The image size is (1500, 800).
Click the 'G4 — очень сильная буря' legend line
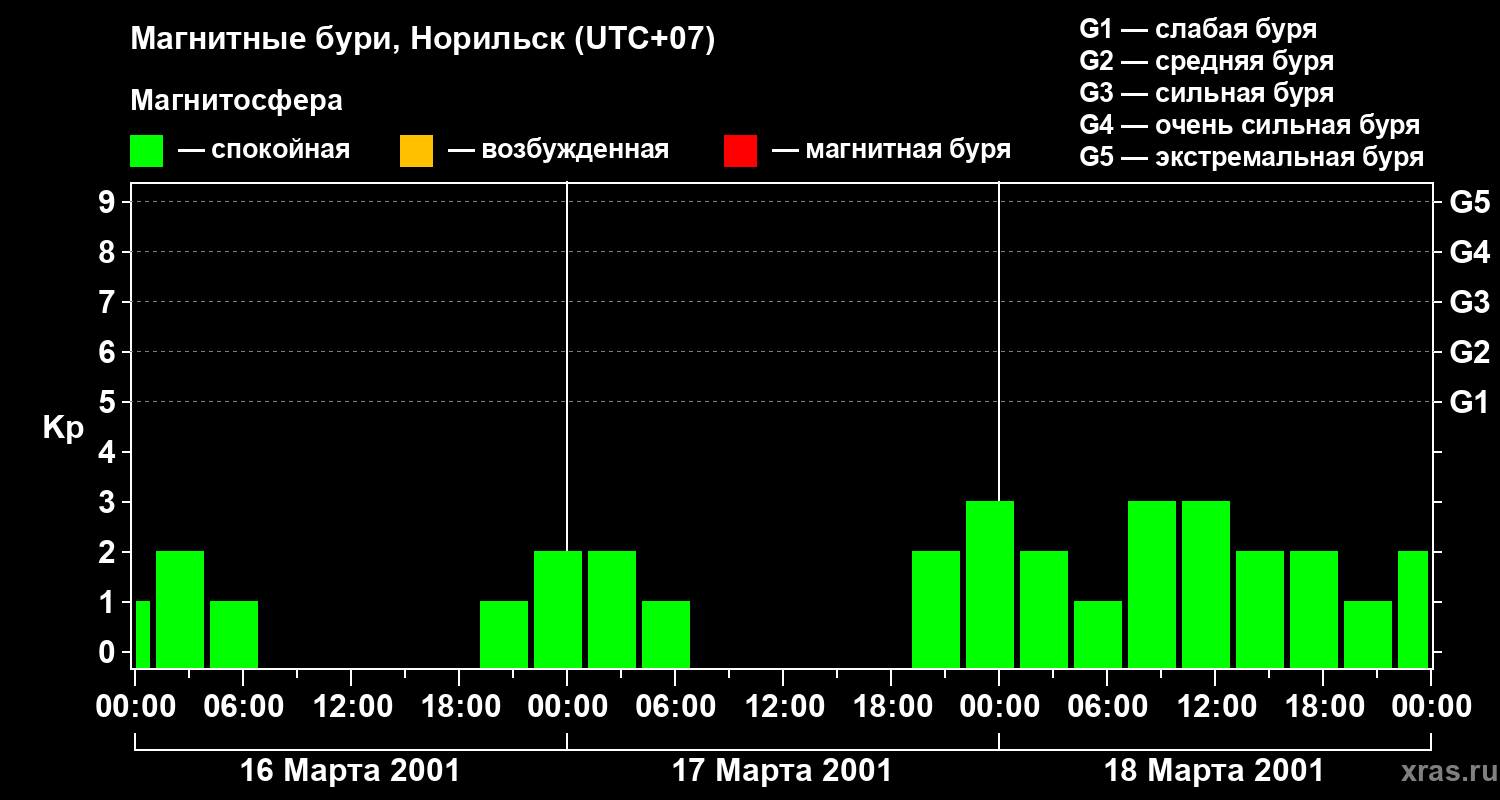(x=1250, y=125)
